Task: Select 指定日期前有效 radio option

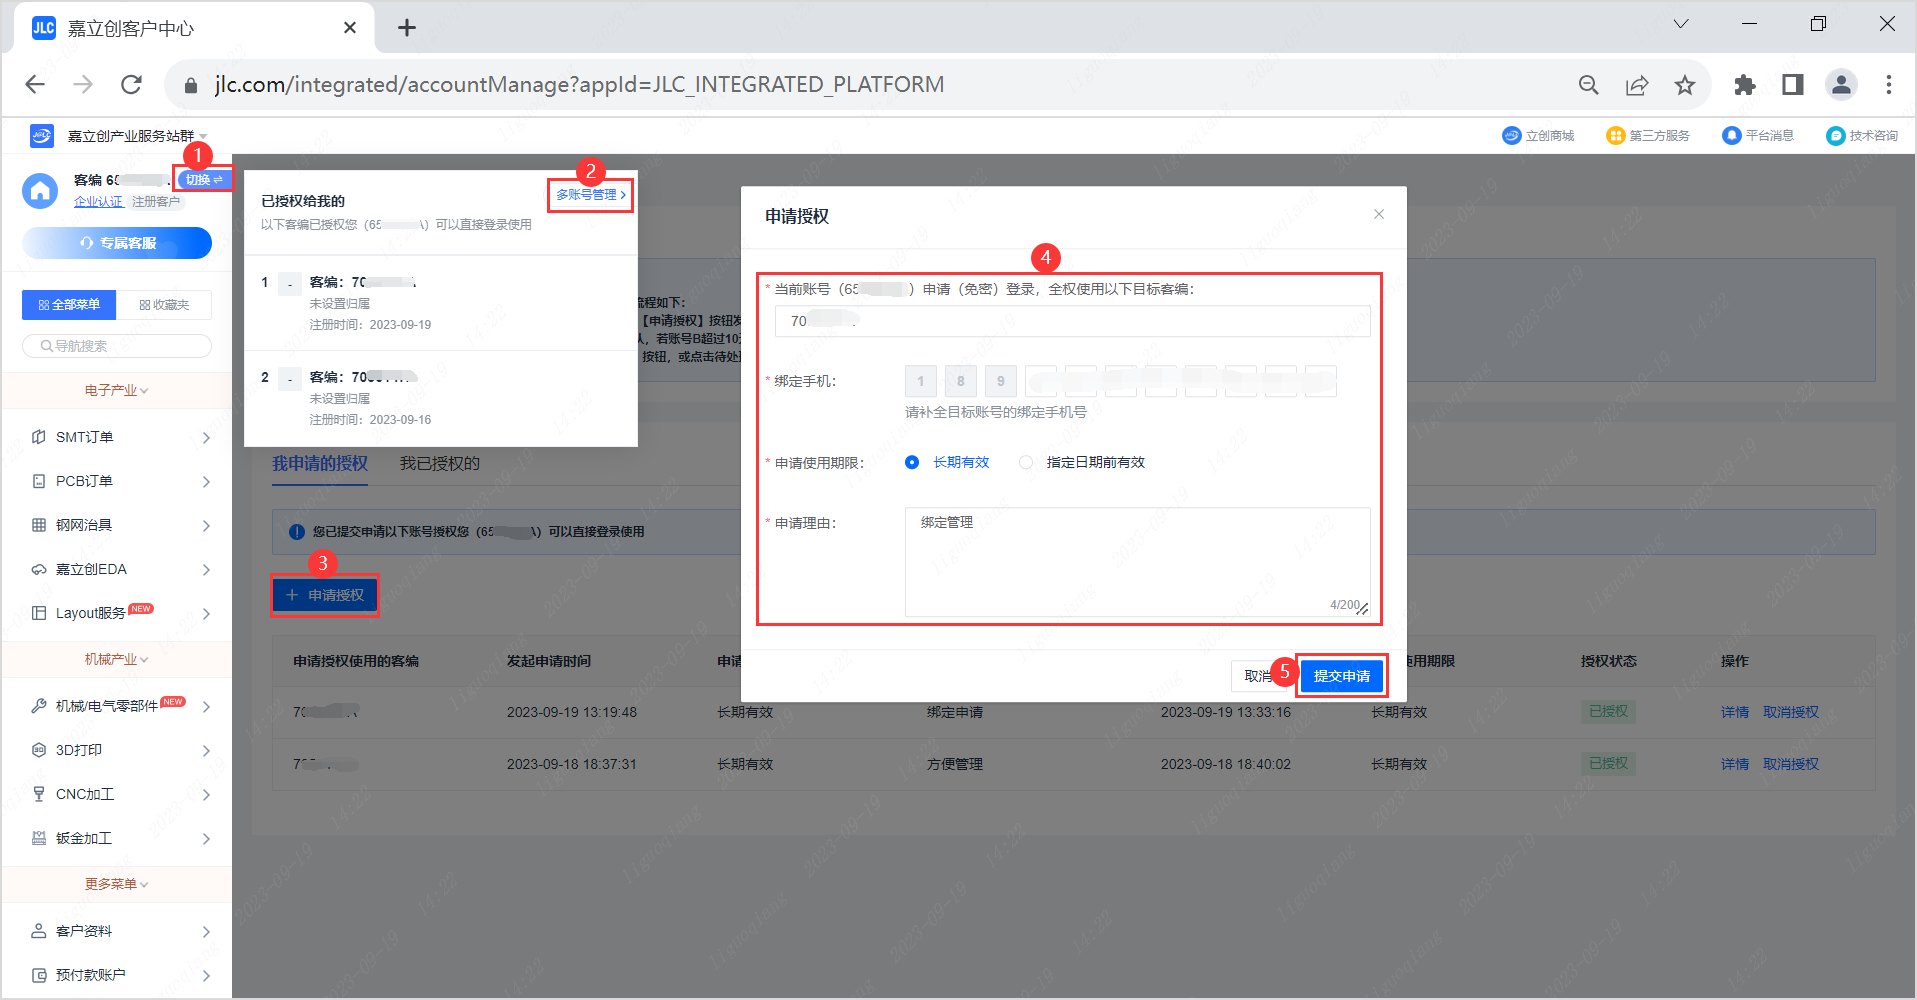Action: point(1026,462)
